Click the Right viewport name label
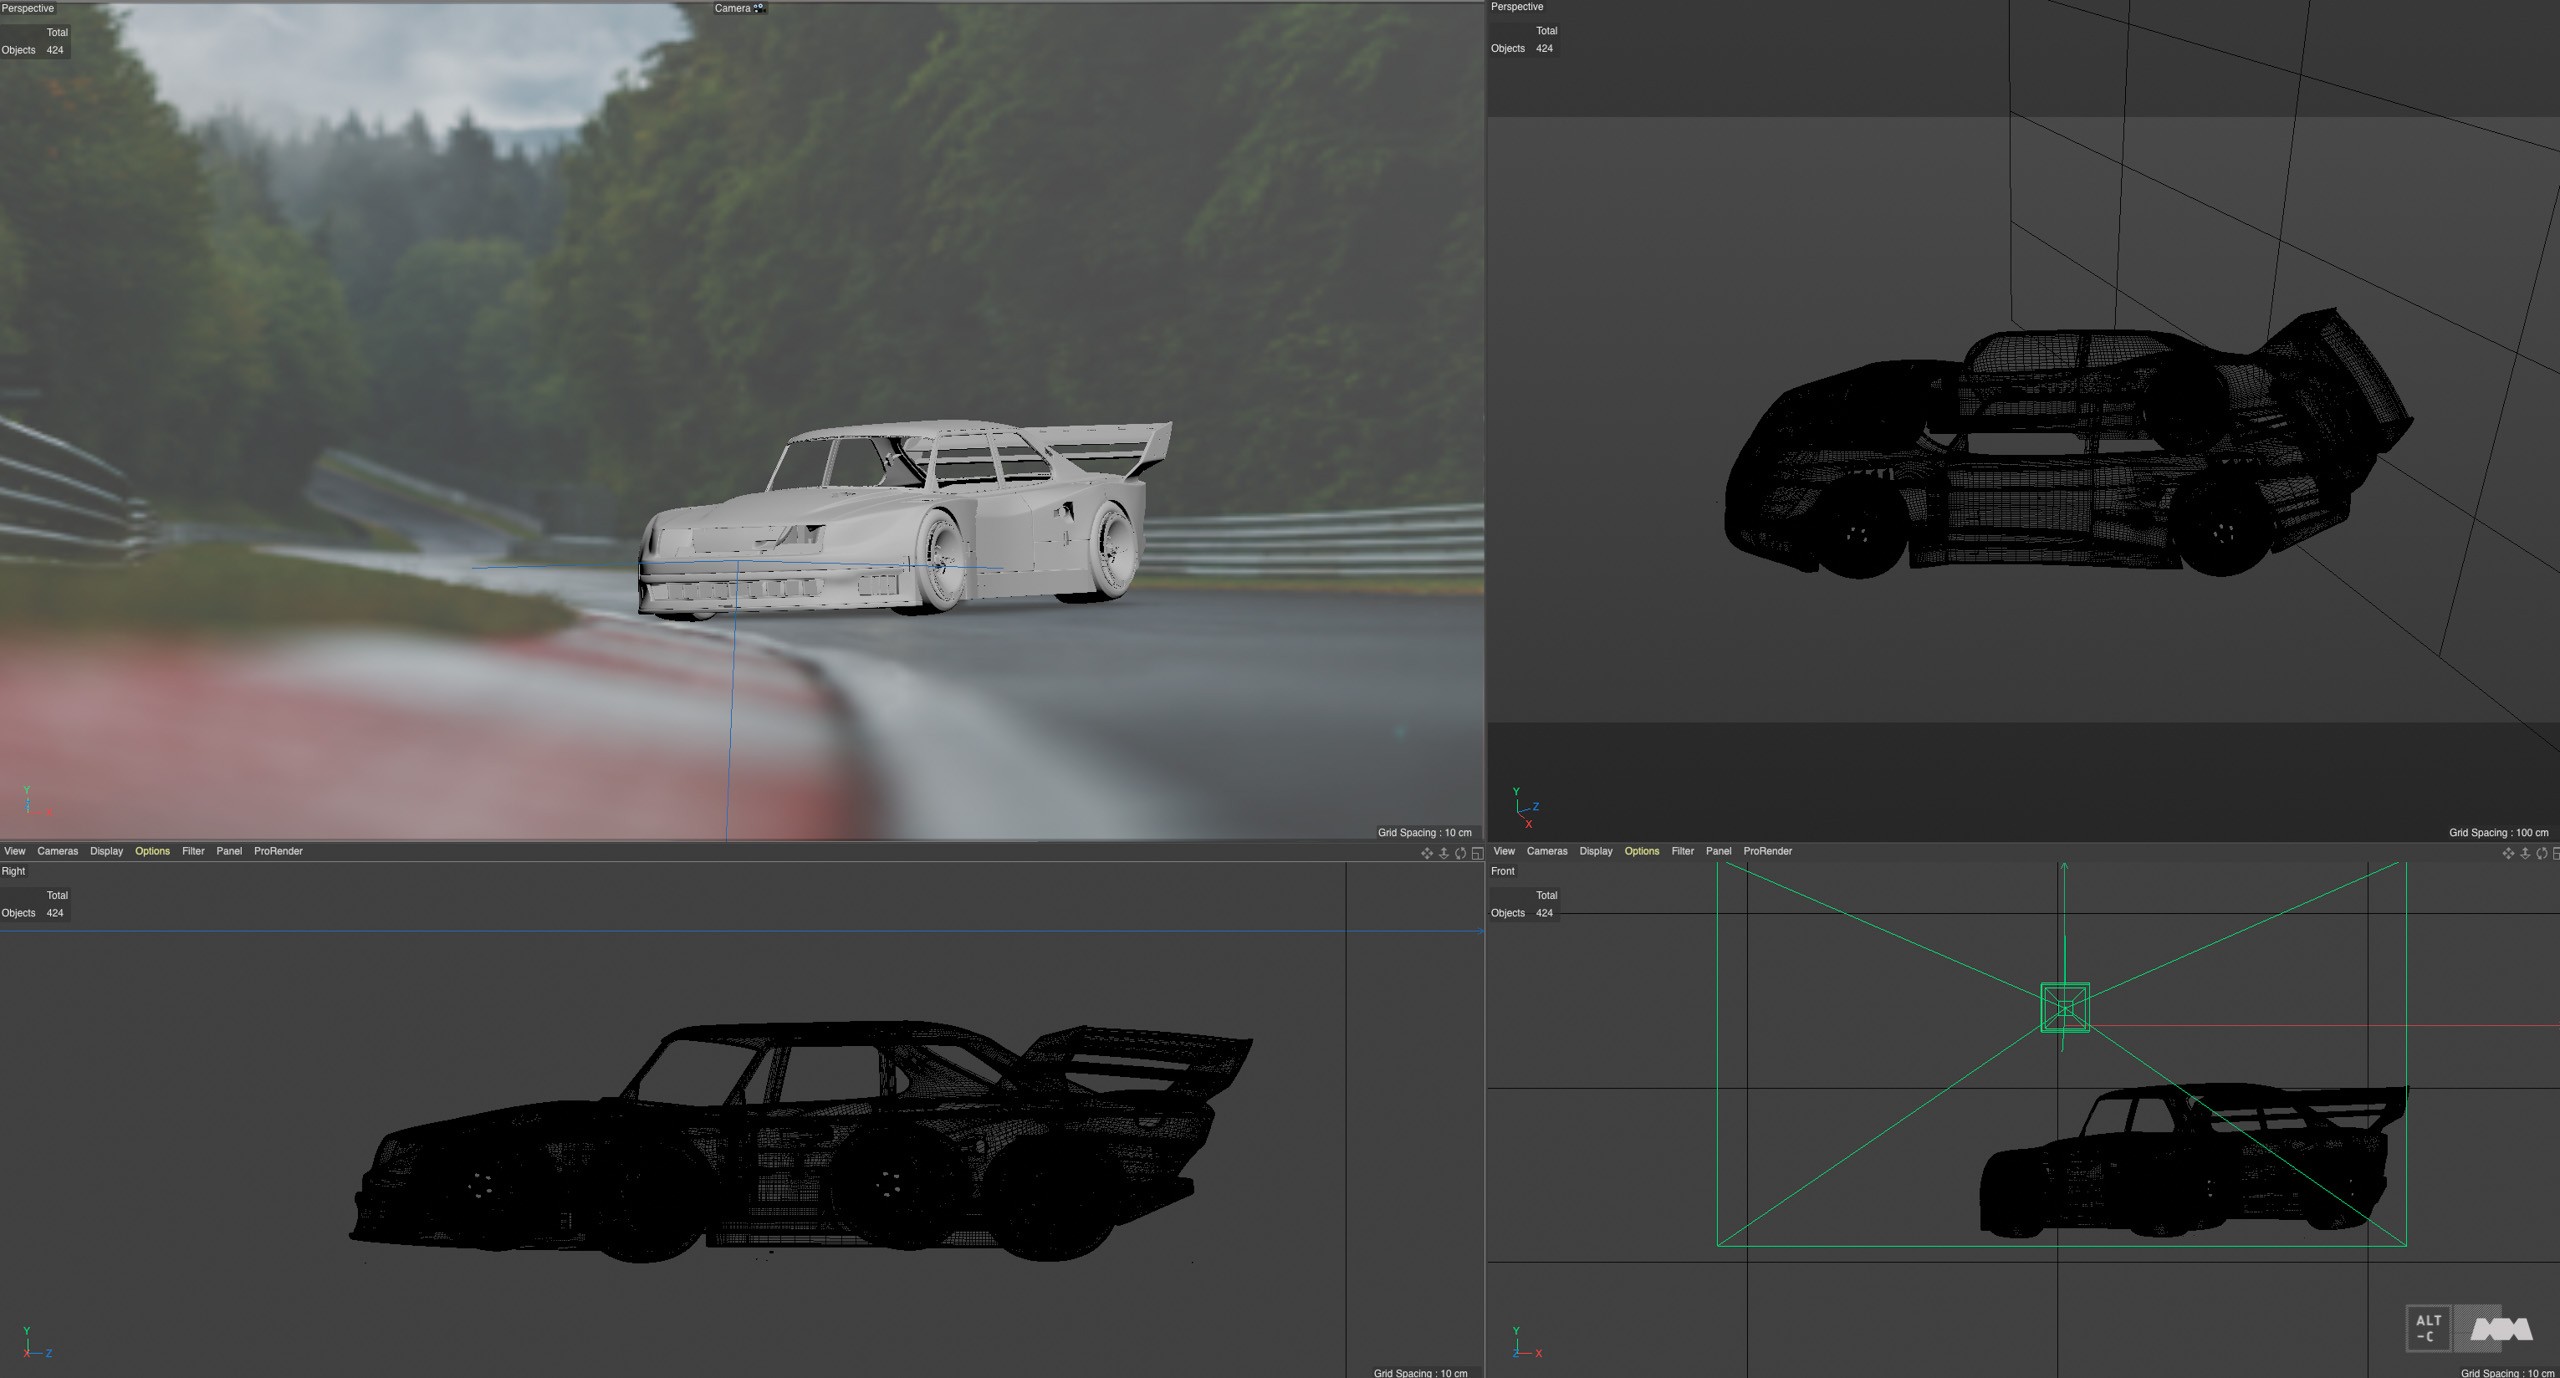 pyautogui.click(x=14, y=871)
